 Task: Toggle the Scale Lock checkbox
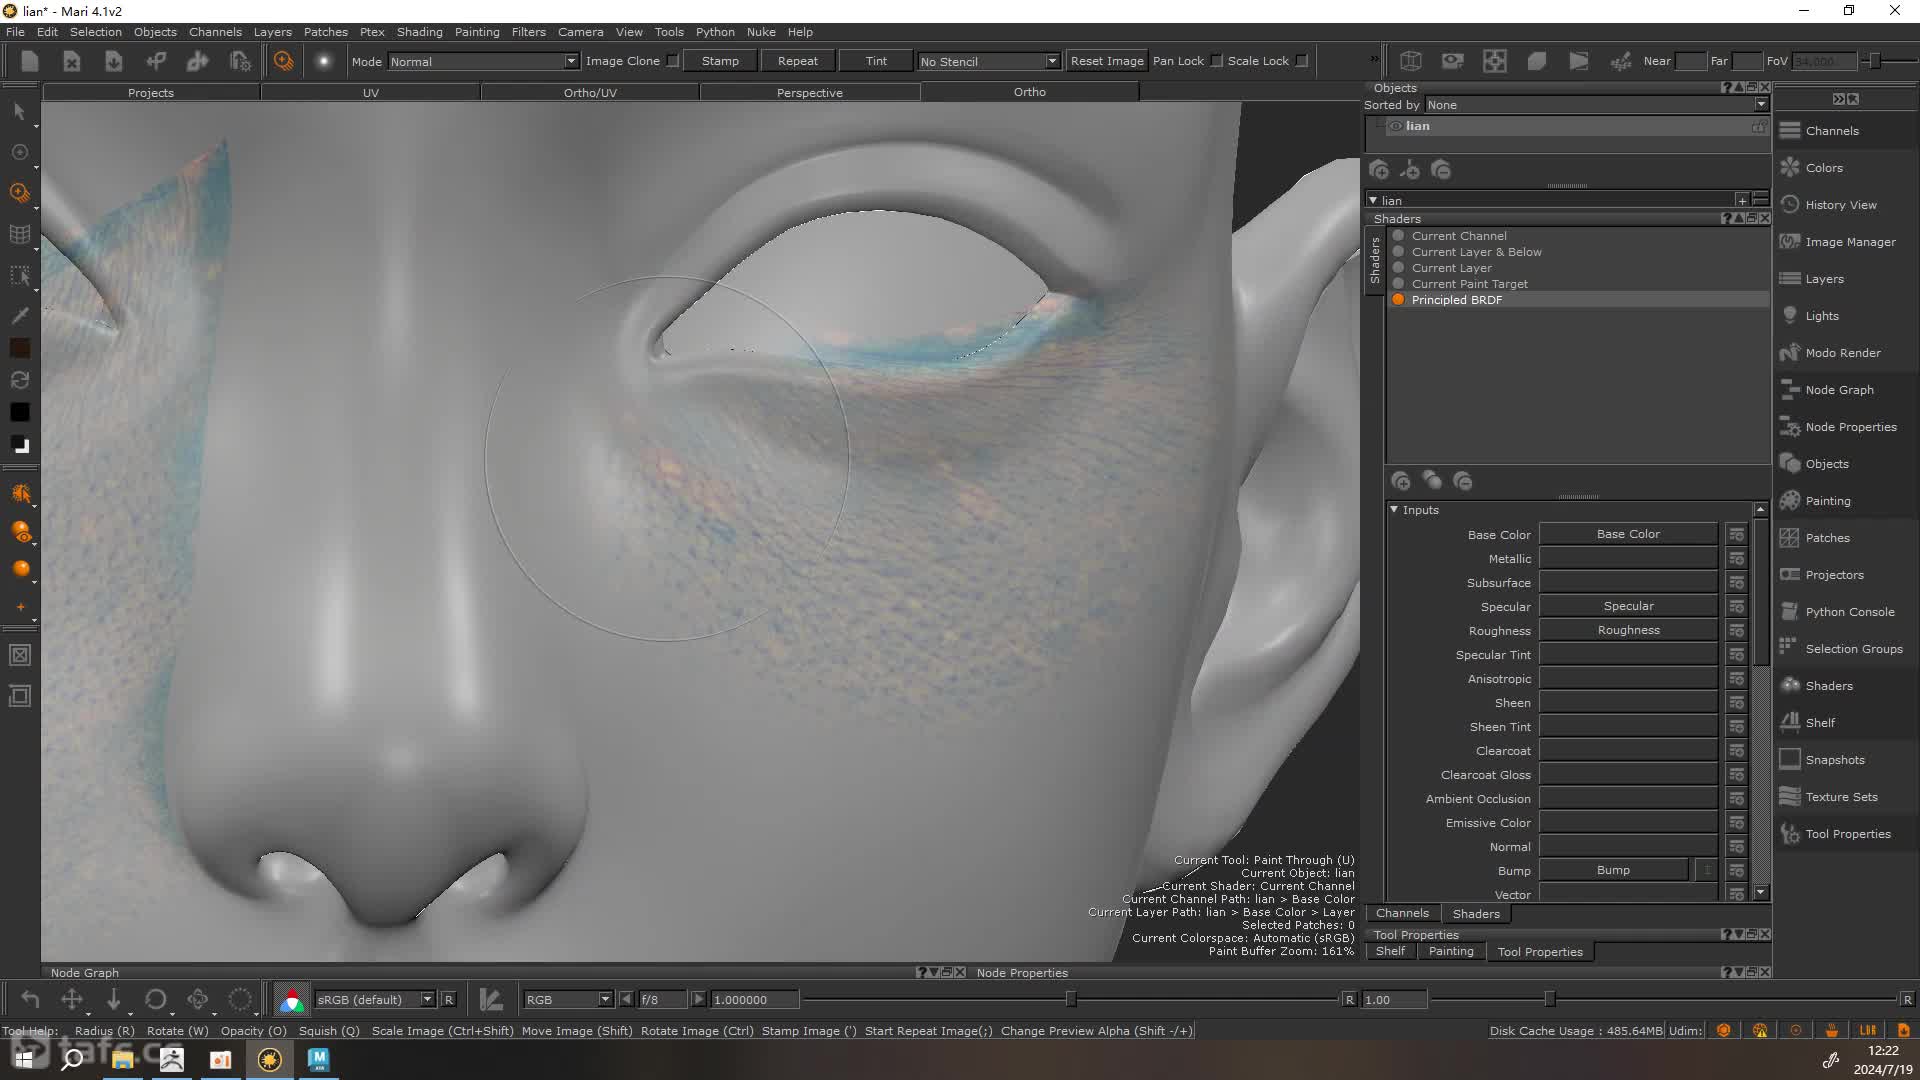click(1301, 61)
